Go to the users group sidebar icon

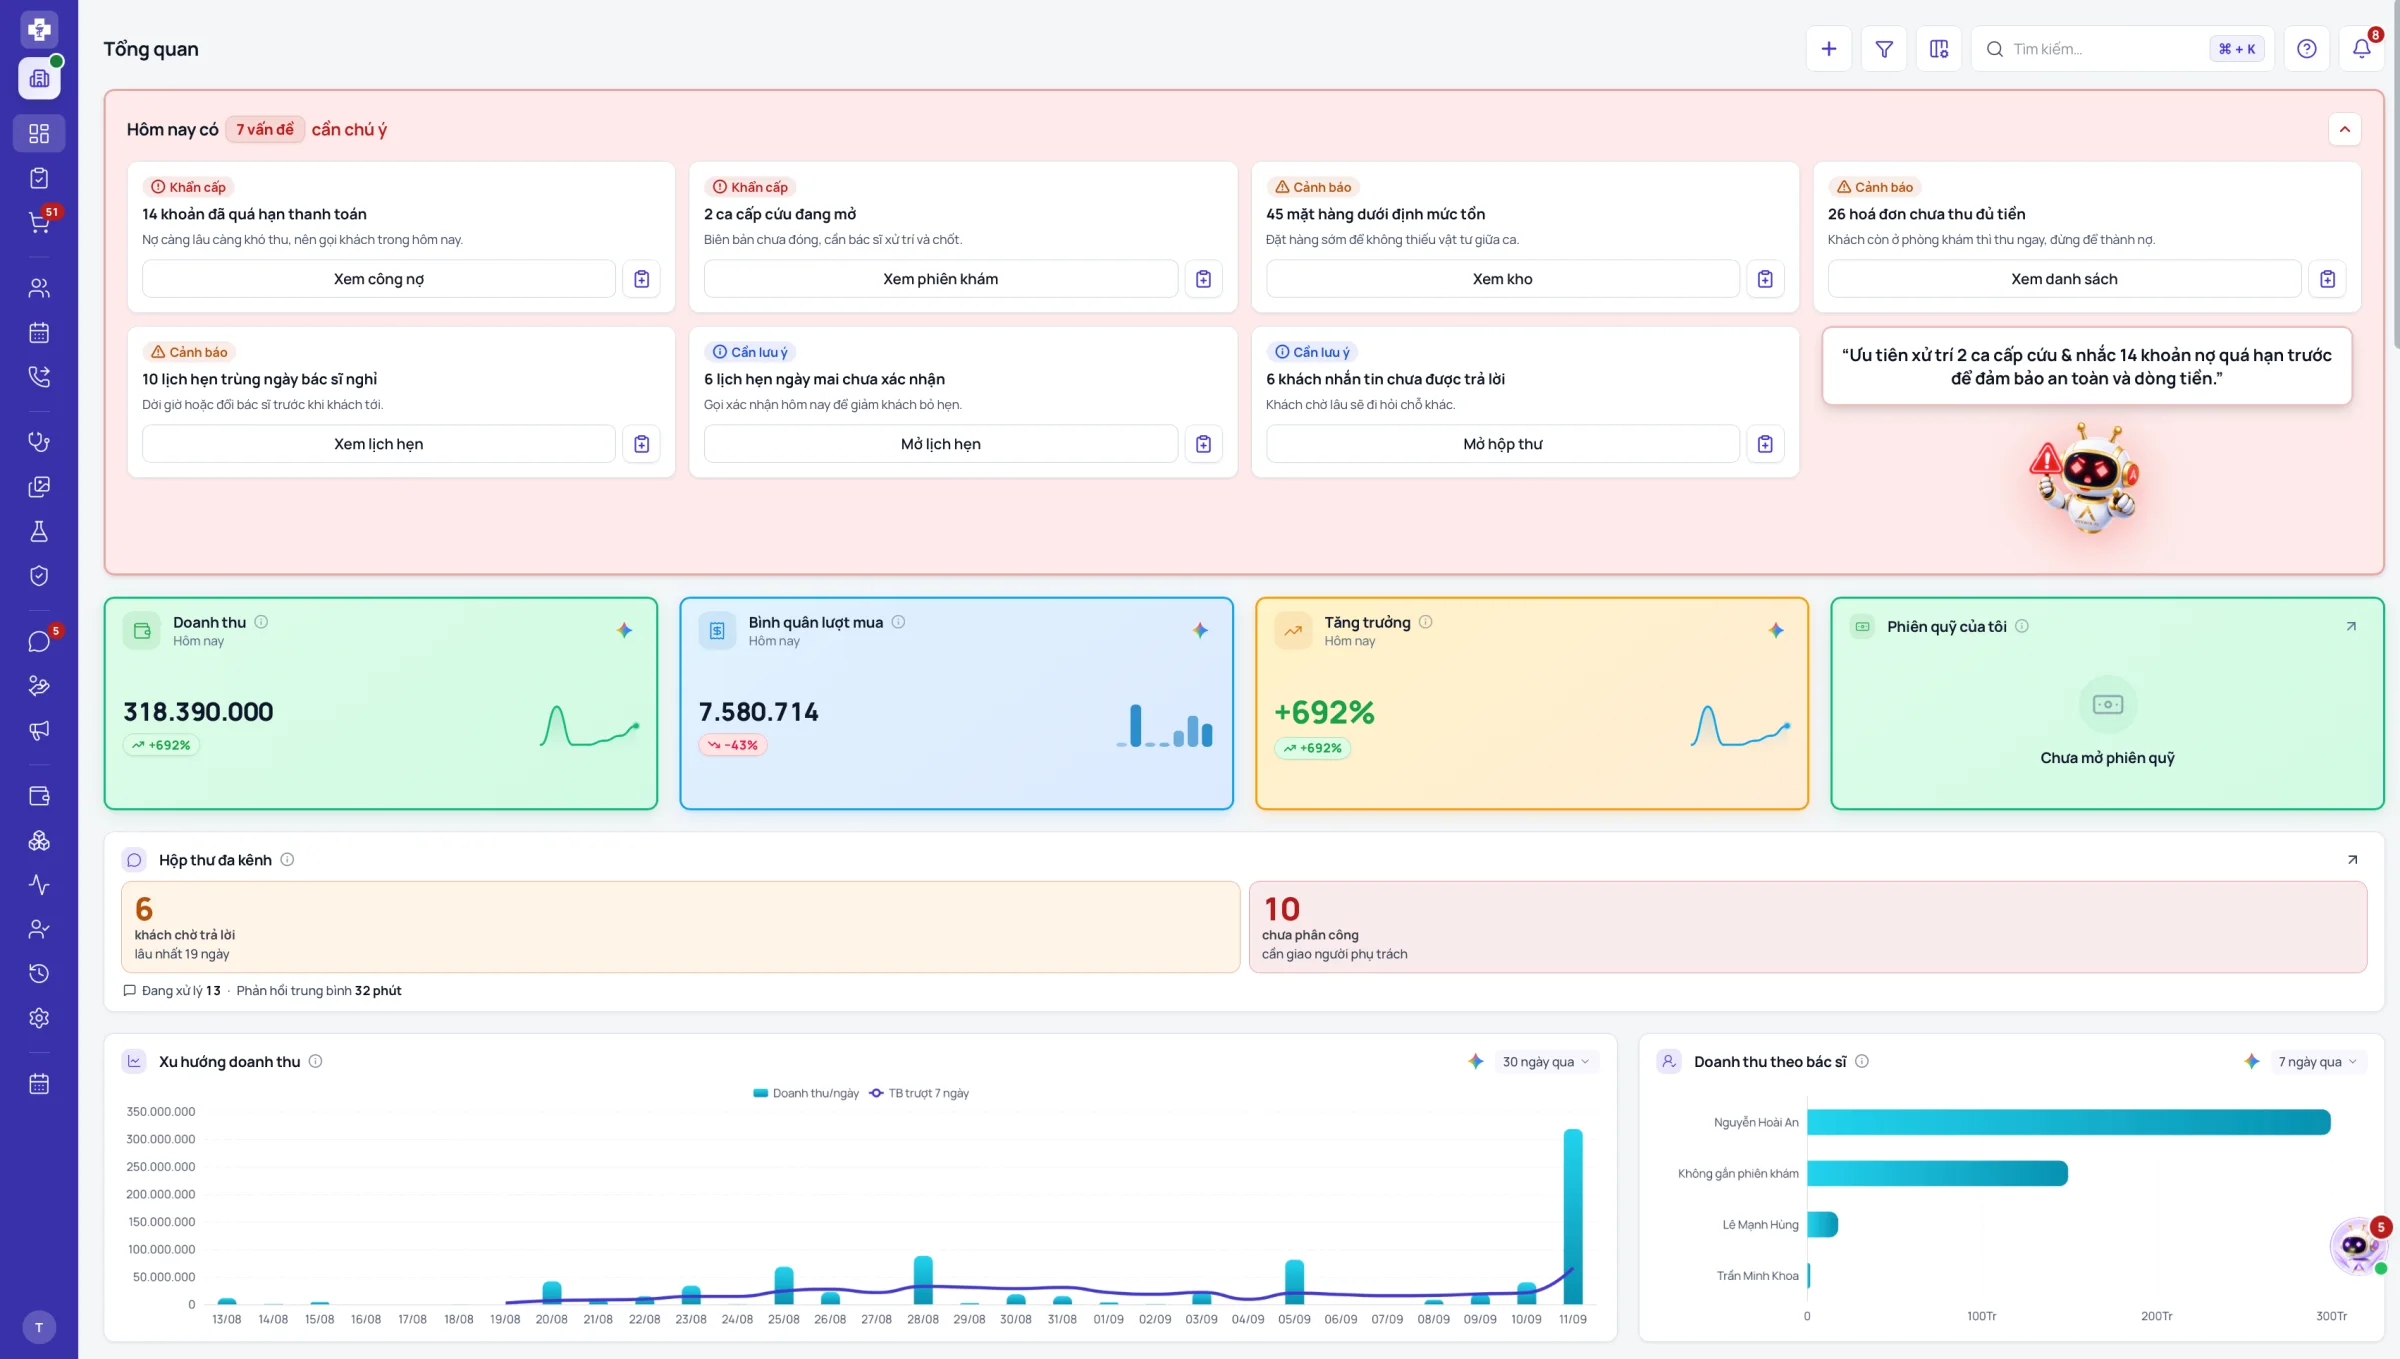pyautogui.click(x=39, y=288)
